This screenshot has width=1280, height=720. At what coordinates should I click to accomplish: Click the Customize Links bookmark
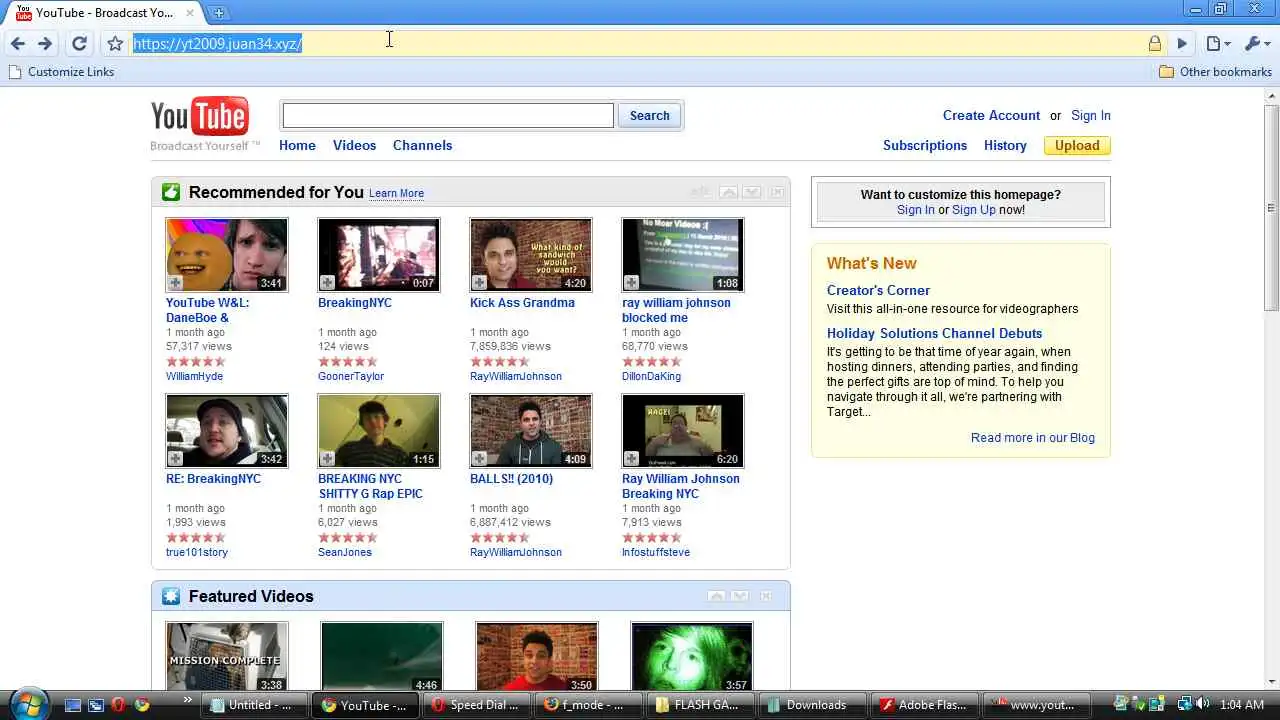tap(61, 72)
